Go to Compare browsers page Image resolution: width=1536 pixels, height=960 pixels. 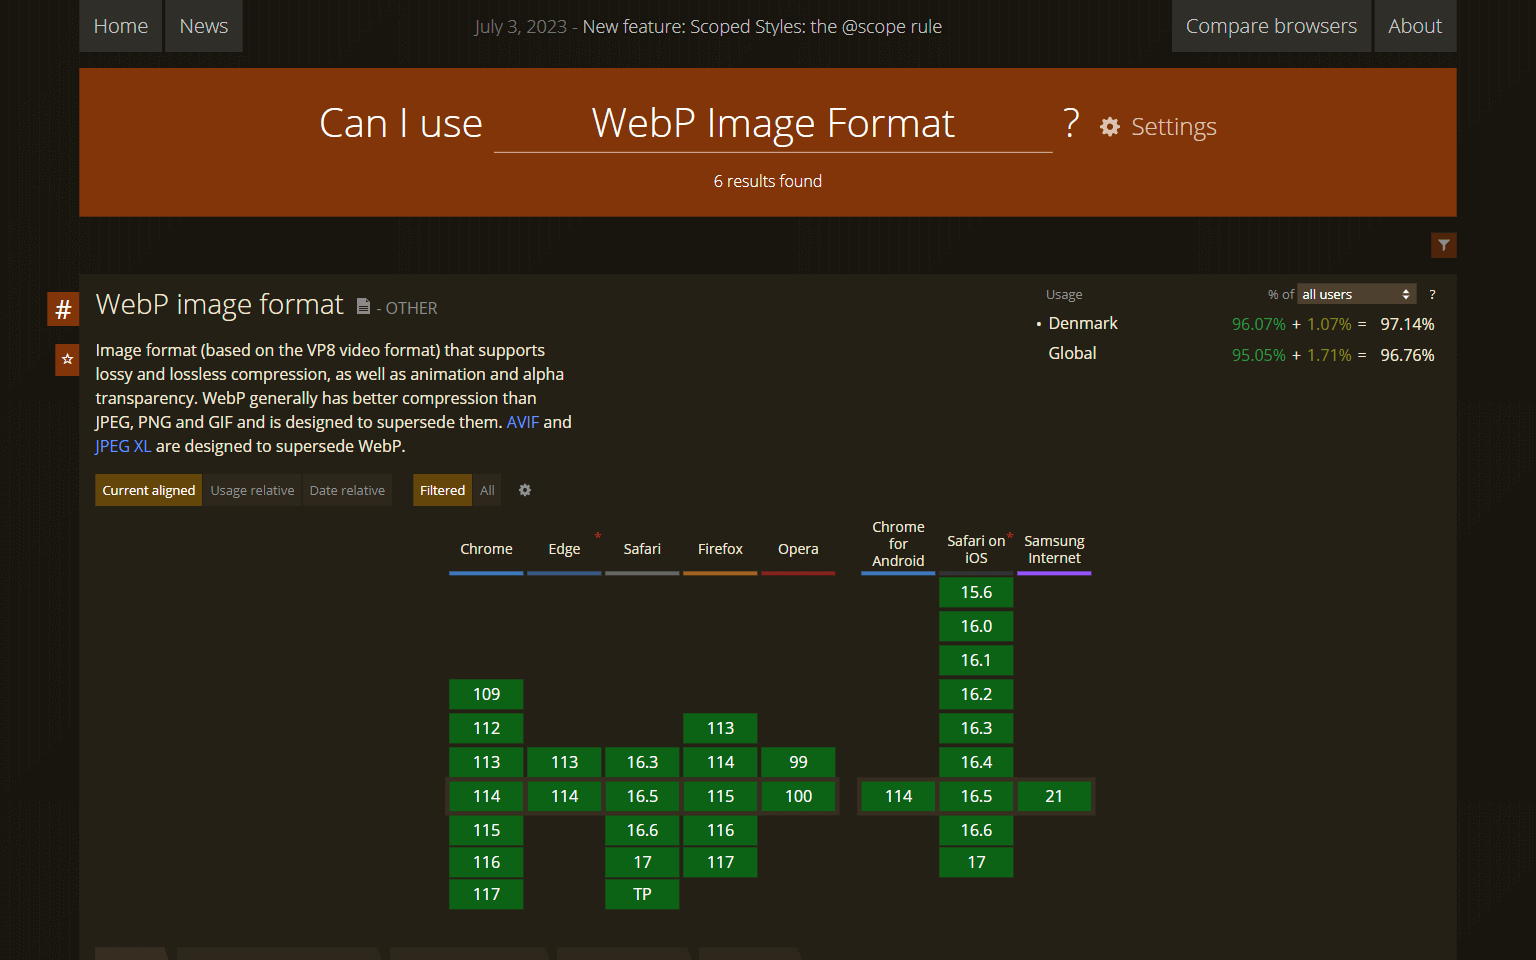coord(1271,26)
